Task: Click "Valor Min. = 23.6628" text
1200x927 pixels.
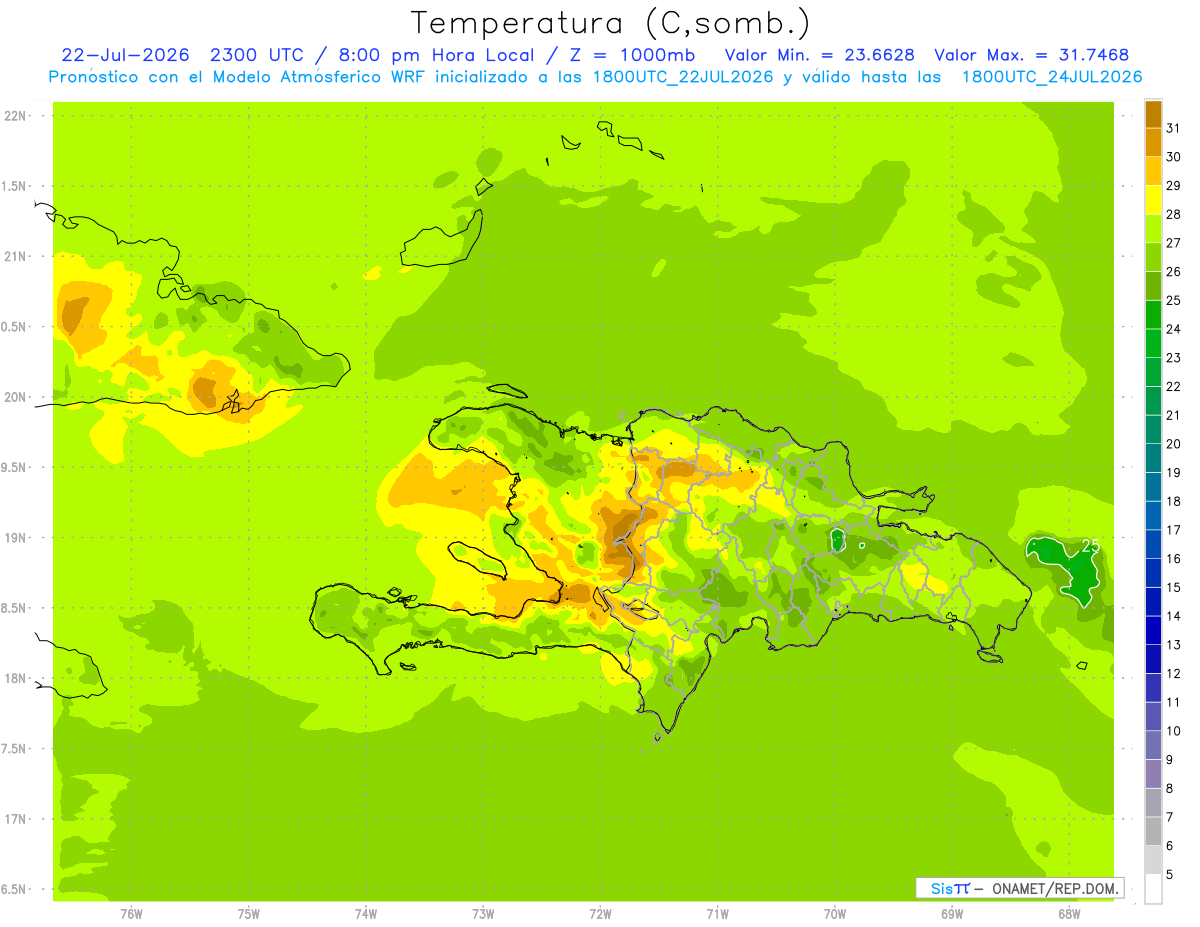Action: click(820, 55)
